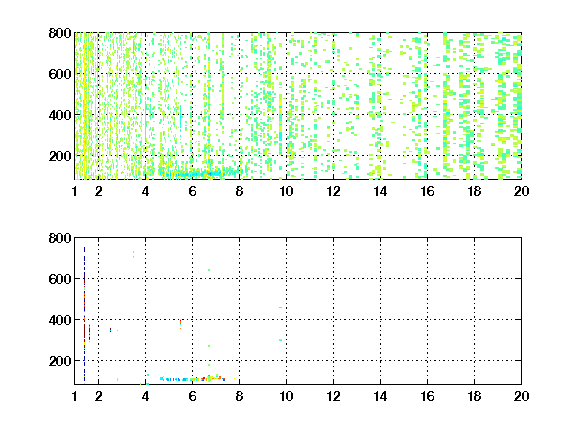Click x-axis label 20 under top plot

click(522, 191)
